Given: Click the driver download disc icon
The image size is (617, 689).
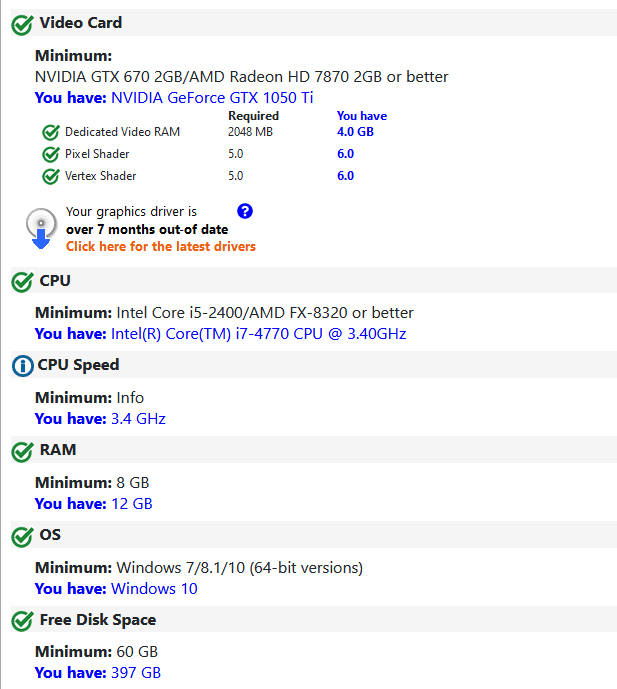Looking at the screenshot, I should tap(41, 228).
